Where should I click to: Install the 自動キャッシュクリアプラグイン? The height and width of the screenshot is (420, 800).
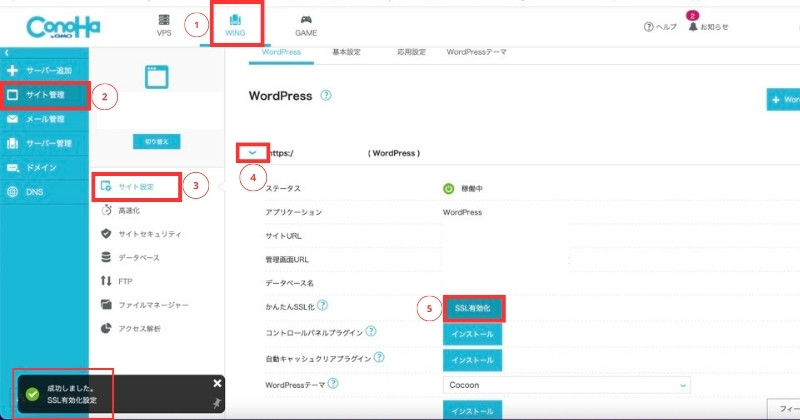tap(472, 360)
